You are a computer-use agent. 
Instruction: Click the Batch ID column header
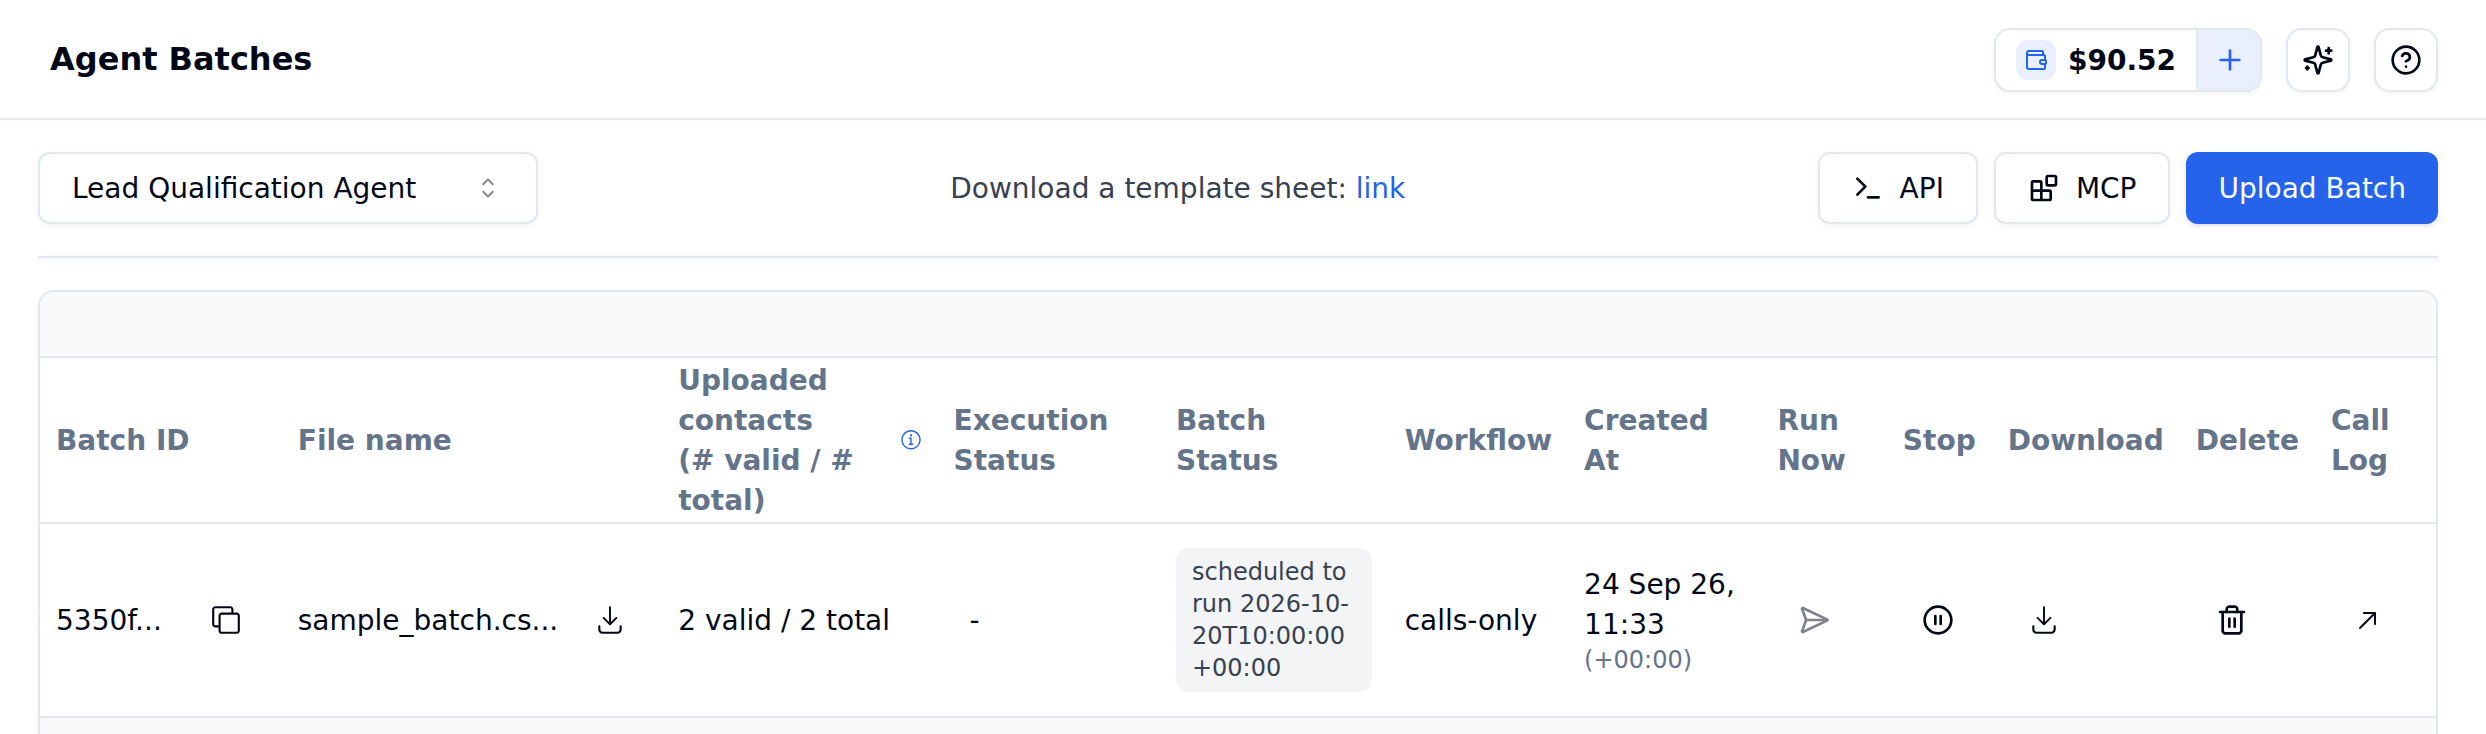(123, 440)
